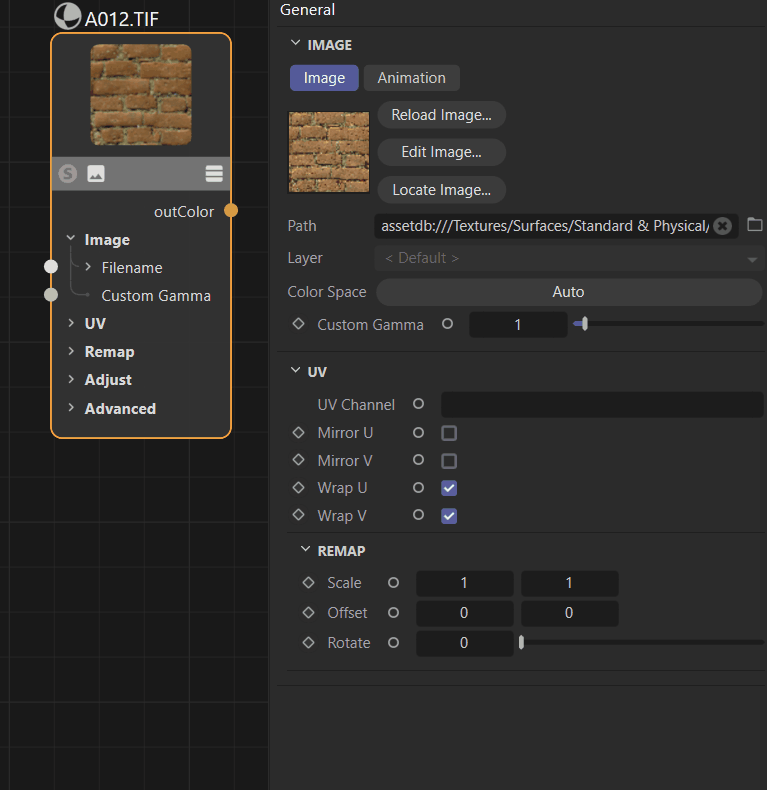The width and height of the screenshot is (767, 790).
Task: Click the Locate Image... button
Action: pyautogui.click(x=441, y=190)
